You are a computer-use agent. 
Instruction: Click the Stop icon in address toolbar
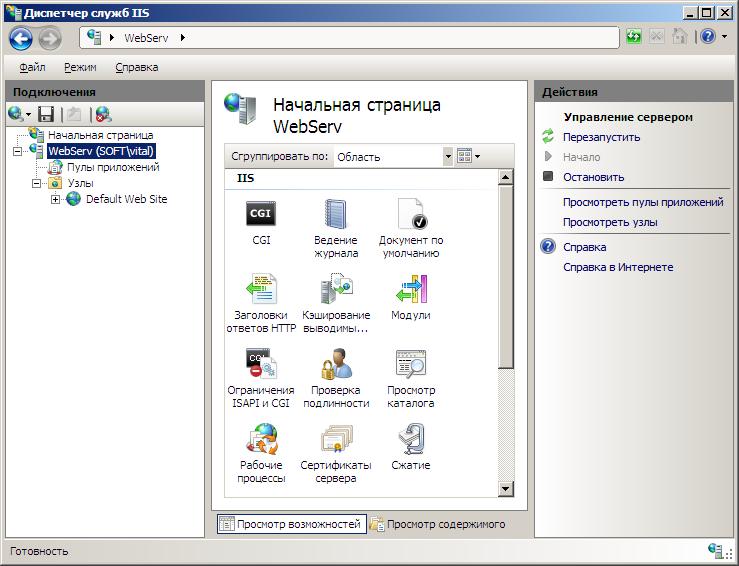[x=657, y=36]
